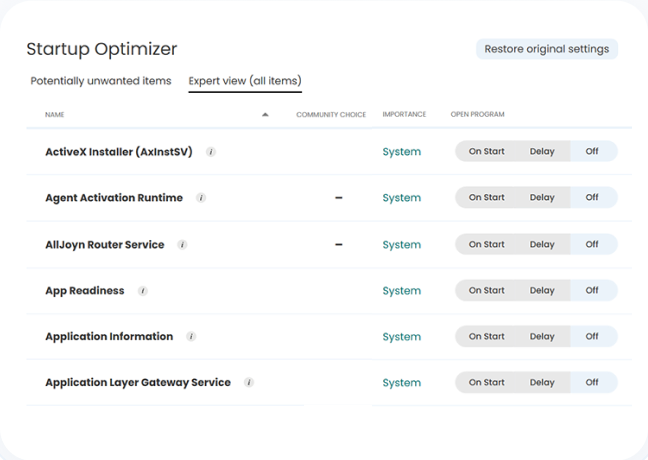Set Agent Activation Runtime to Delay
The width and height of the screenshot is (648, 460).
[x=542, y=197]
